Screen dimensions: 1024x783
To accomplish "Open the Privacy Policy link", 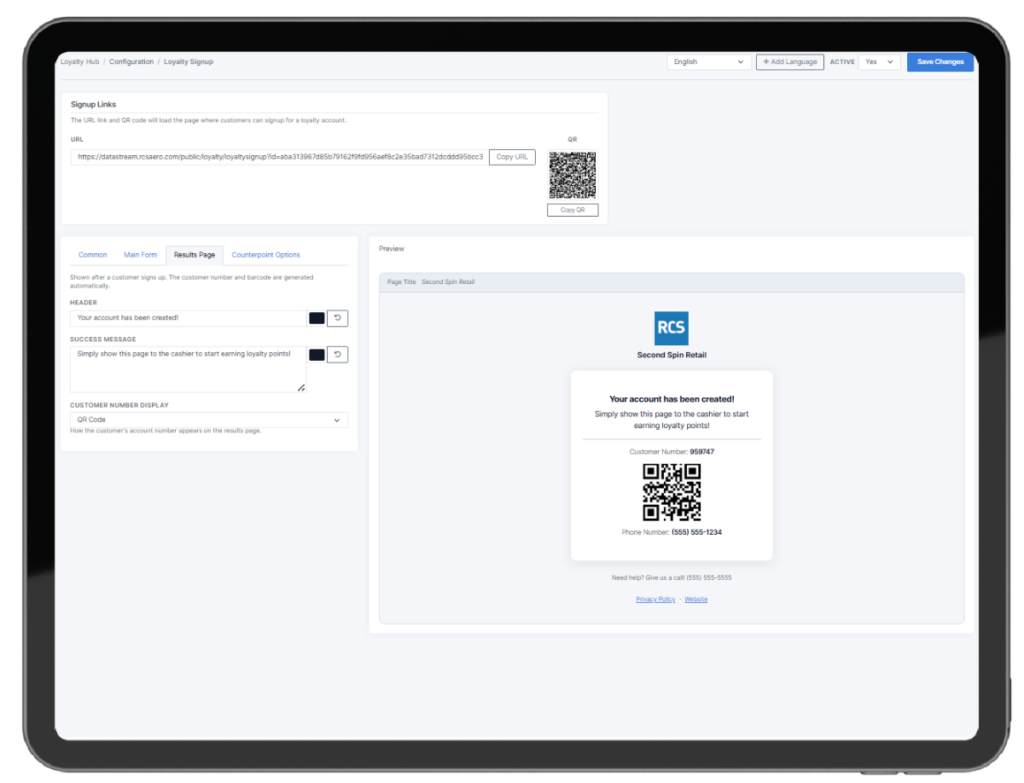I will (x=655, y=599).
